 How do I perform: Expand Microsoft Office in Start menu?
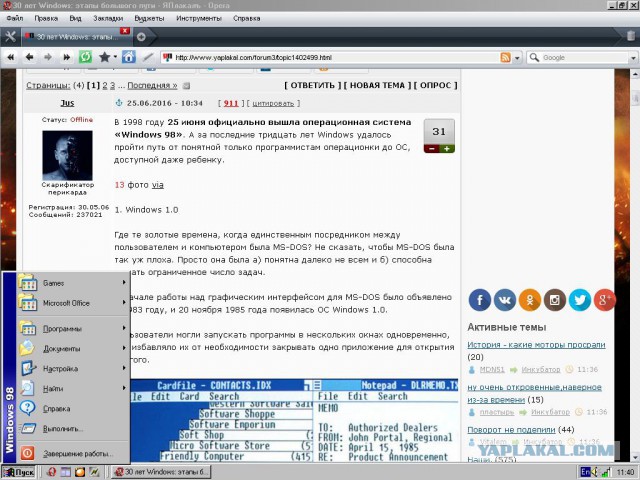click(x=73, y=303)
